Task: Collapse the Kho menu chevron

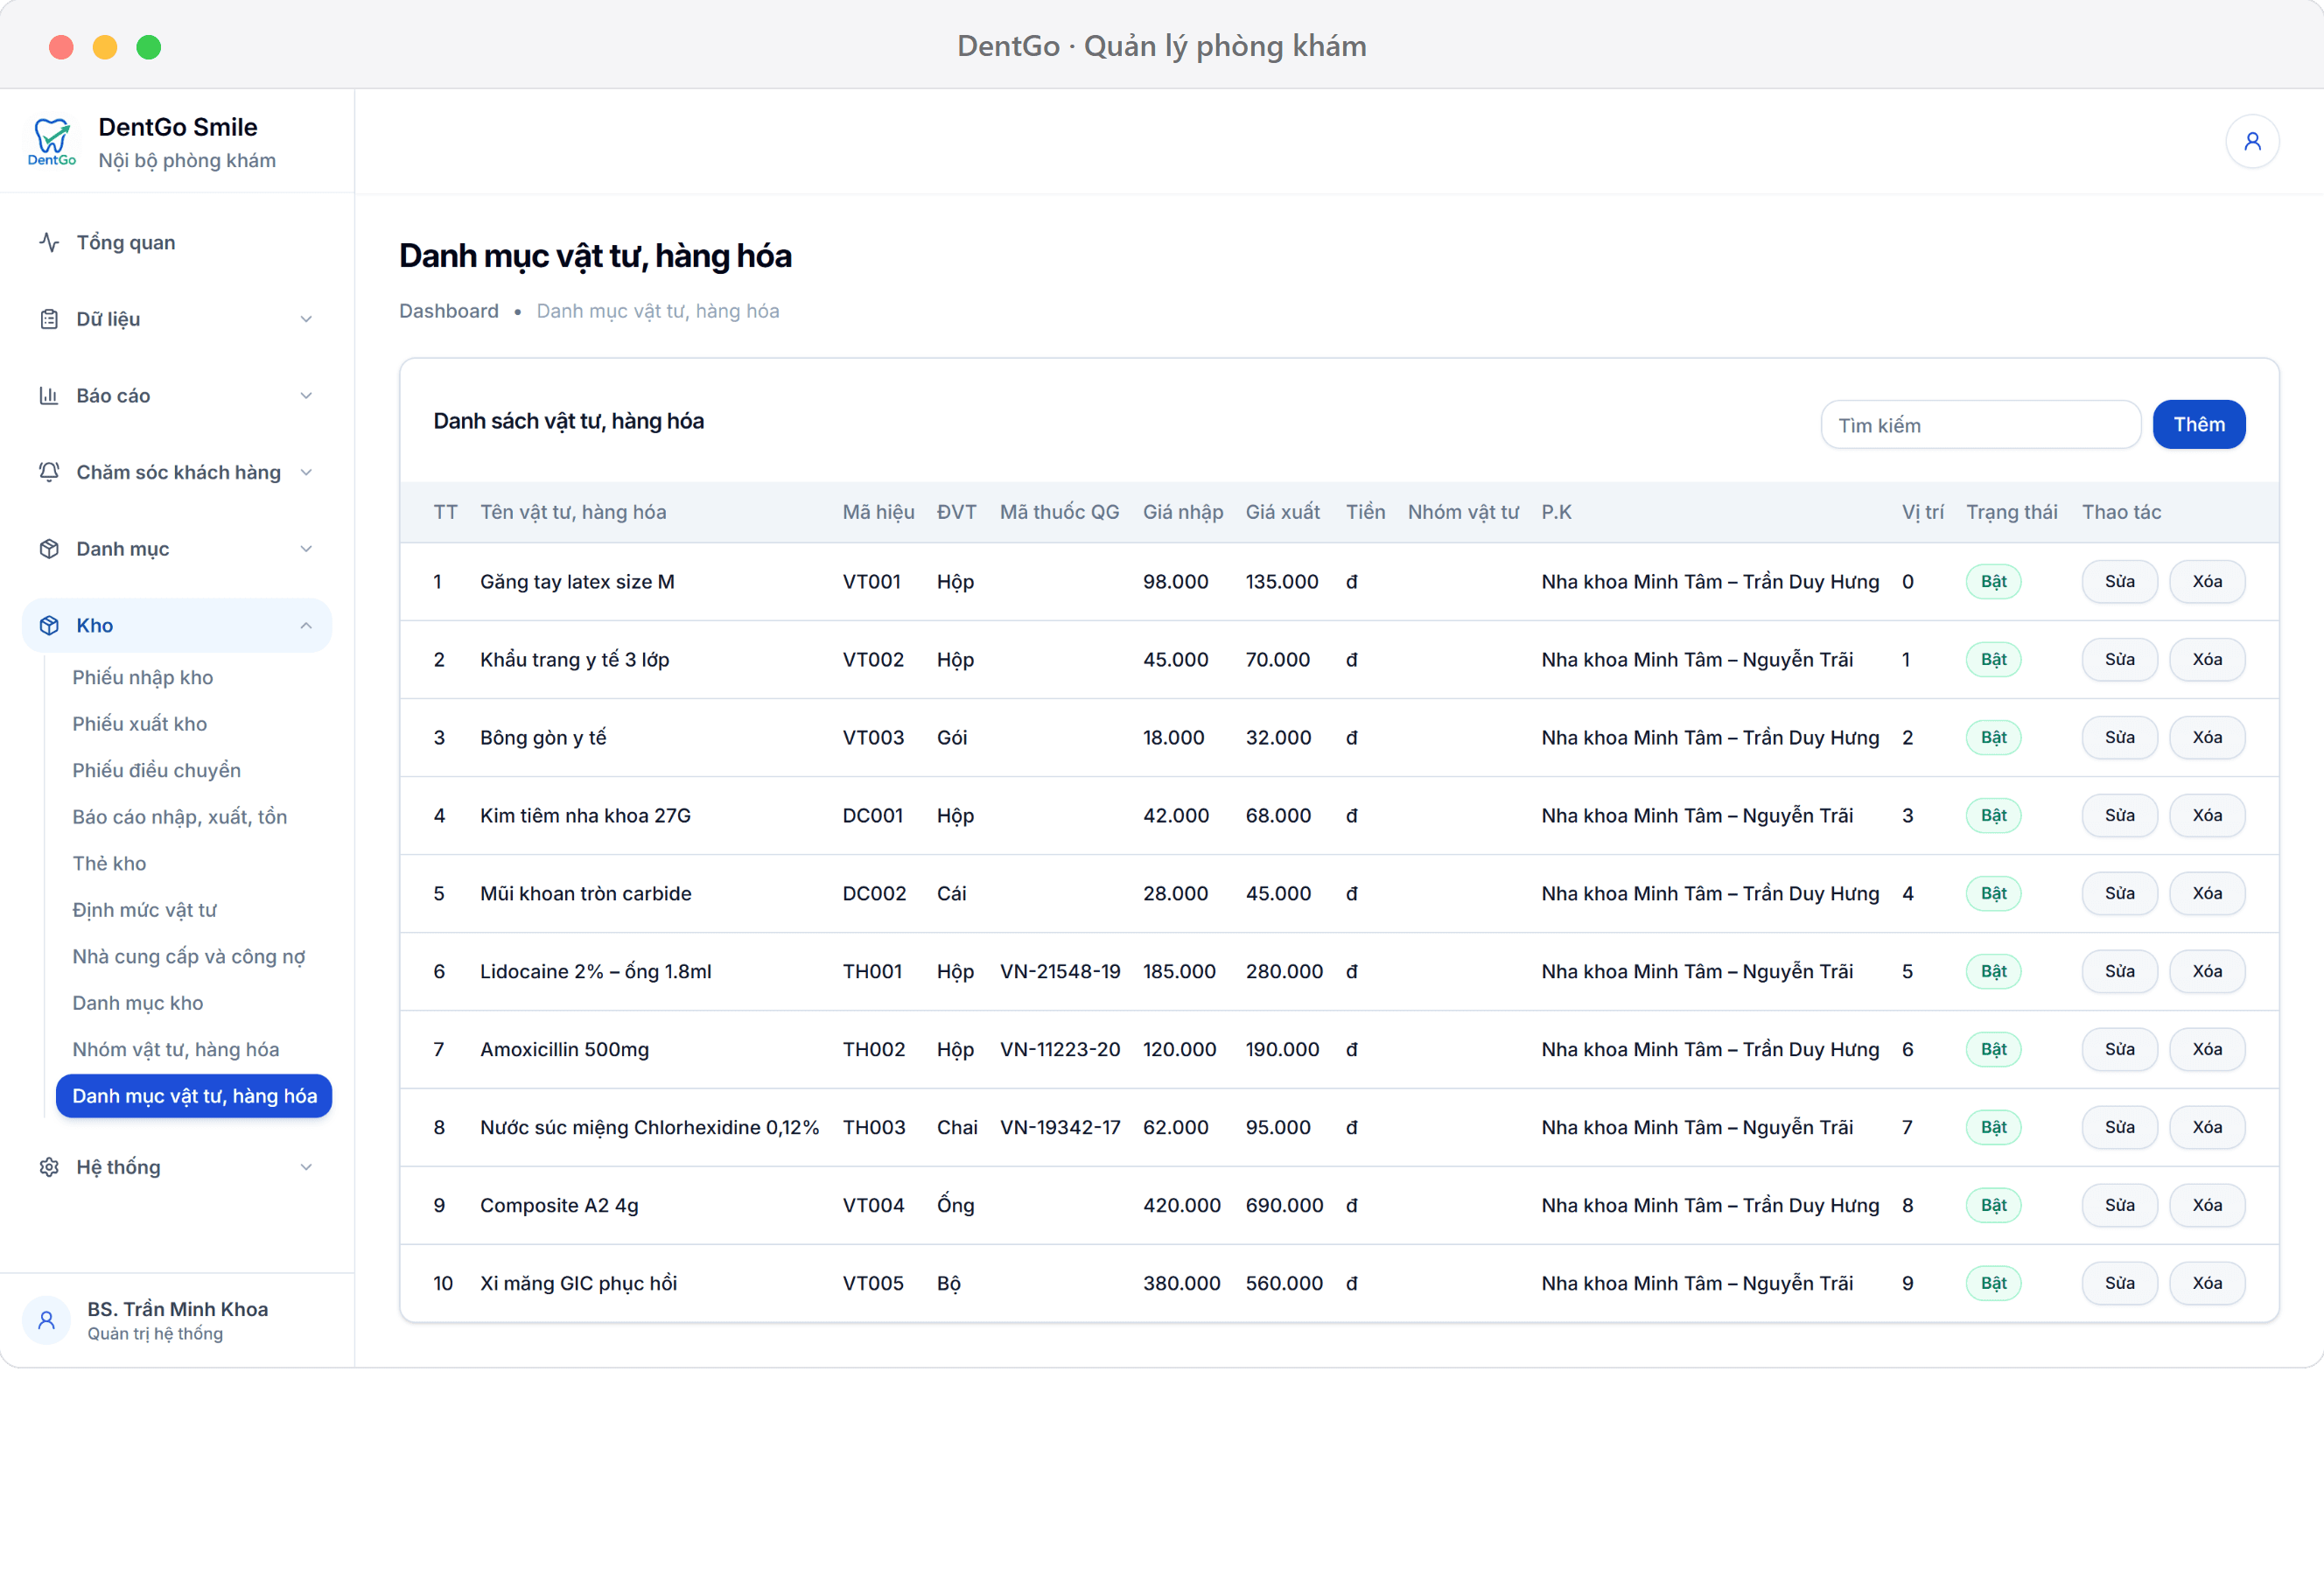Action: (x=306, y=626)
